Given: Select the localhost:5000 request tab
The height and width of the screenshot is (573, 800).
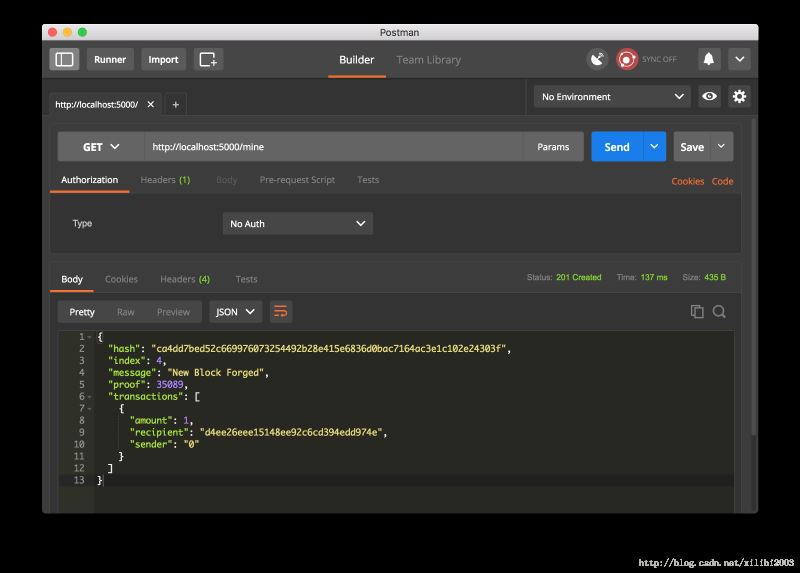Looking at the screenshot, I should [96, 104].
